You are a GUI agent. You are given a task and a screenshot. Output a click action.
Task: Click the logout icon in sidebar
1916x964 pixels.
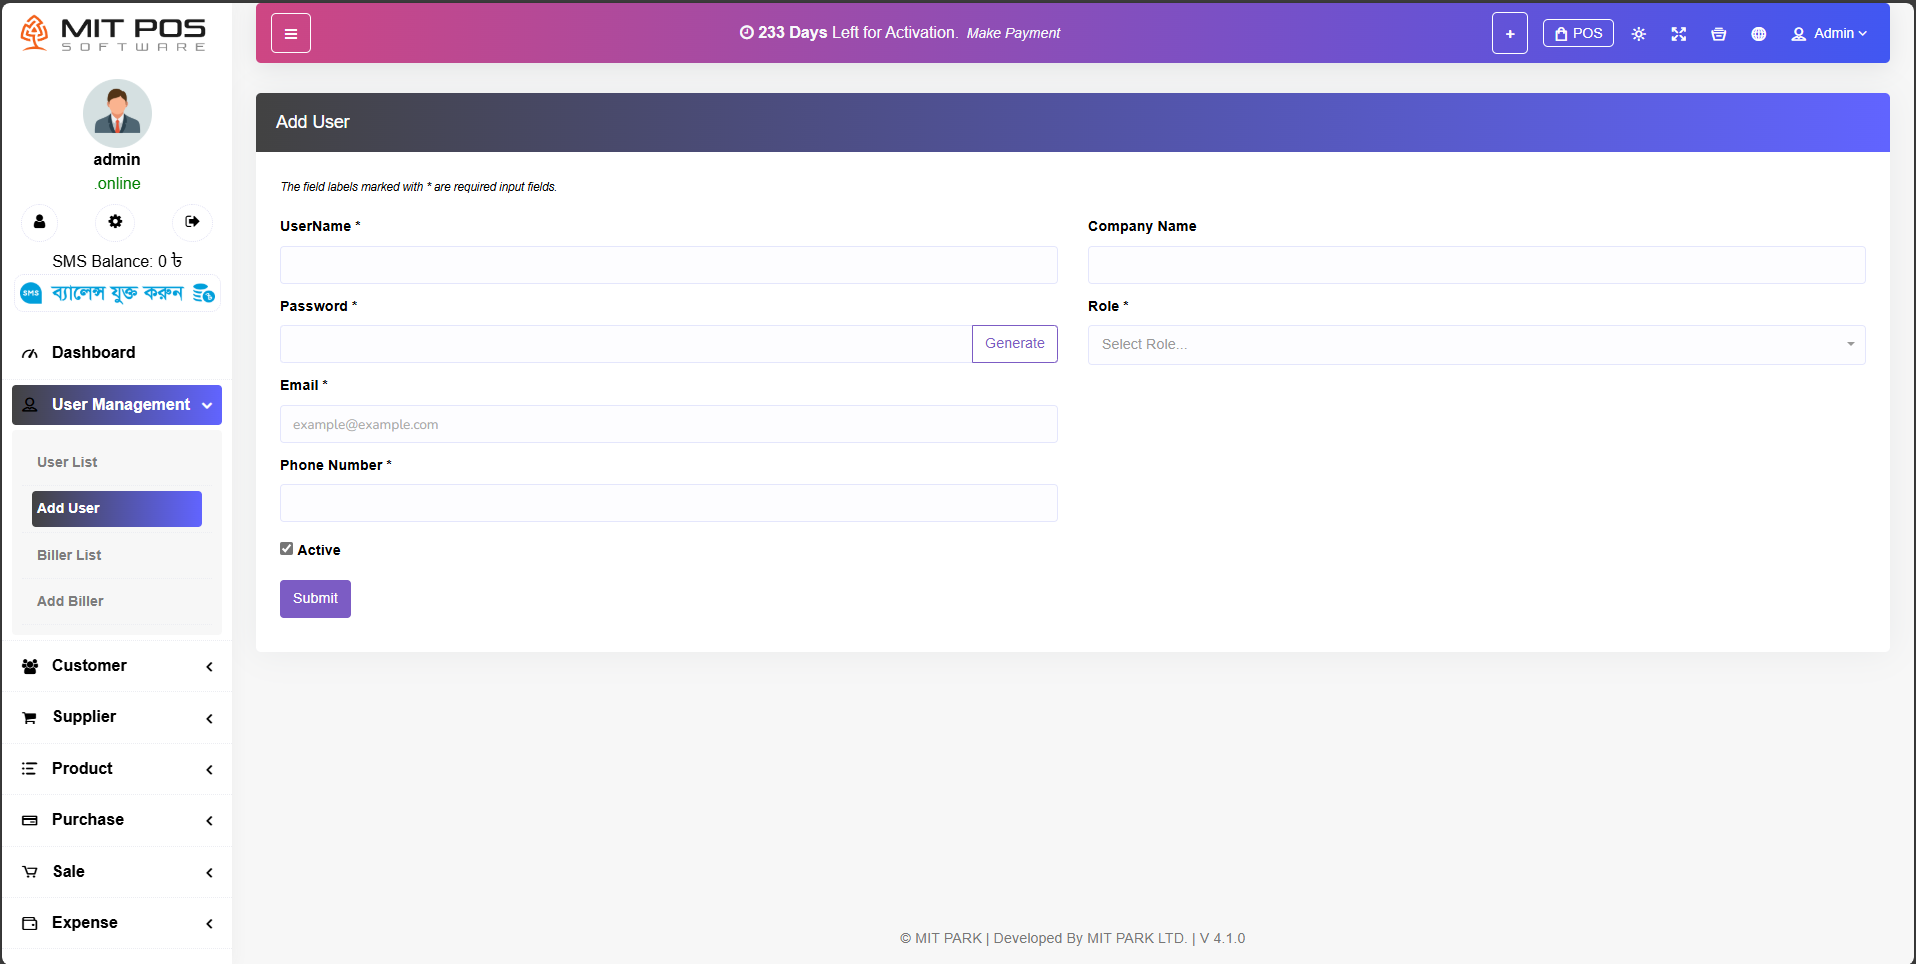tap(192, 222)
